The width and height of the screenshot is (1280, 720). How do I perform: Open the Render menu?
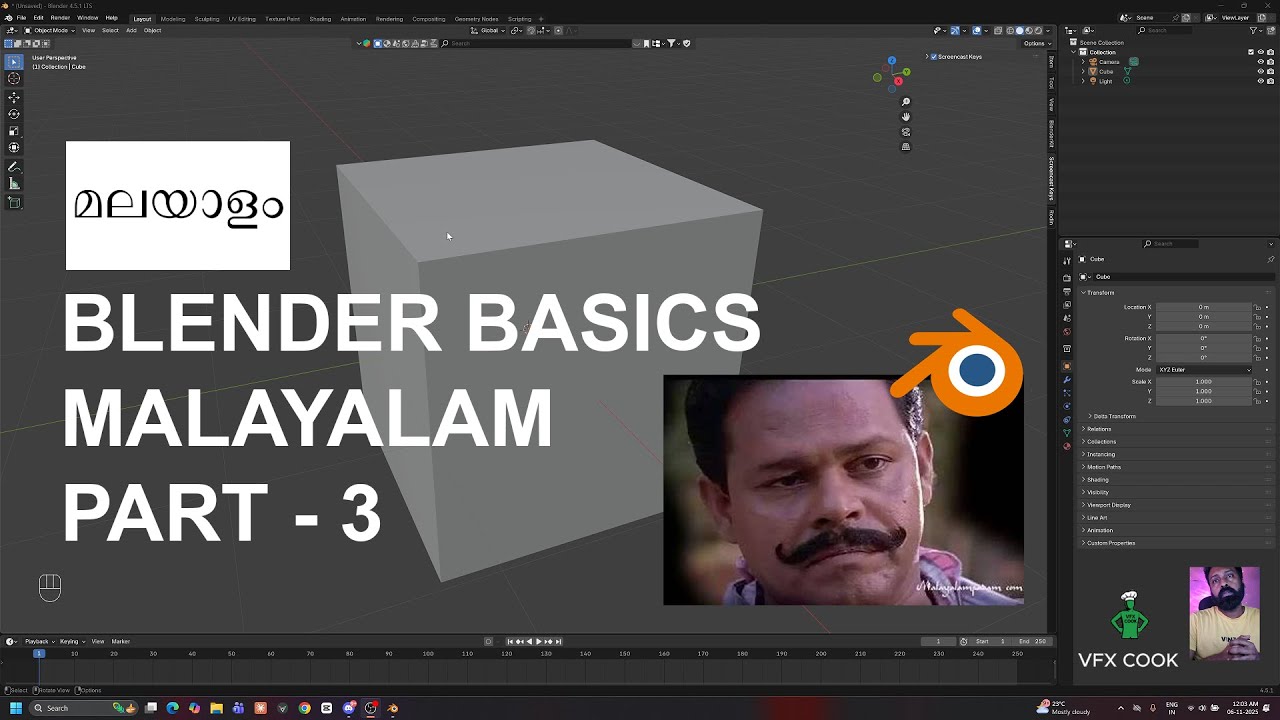tap(60, 18)
